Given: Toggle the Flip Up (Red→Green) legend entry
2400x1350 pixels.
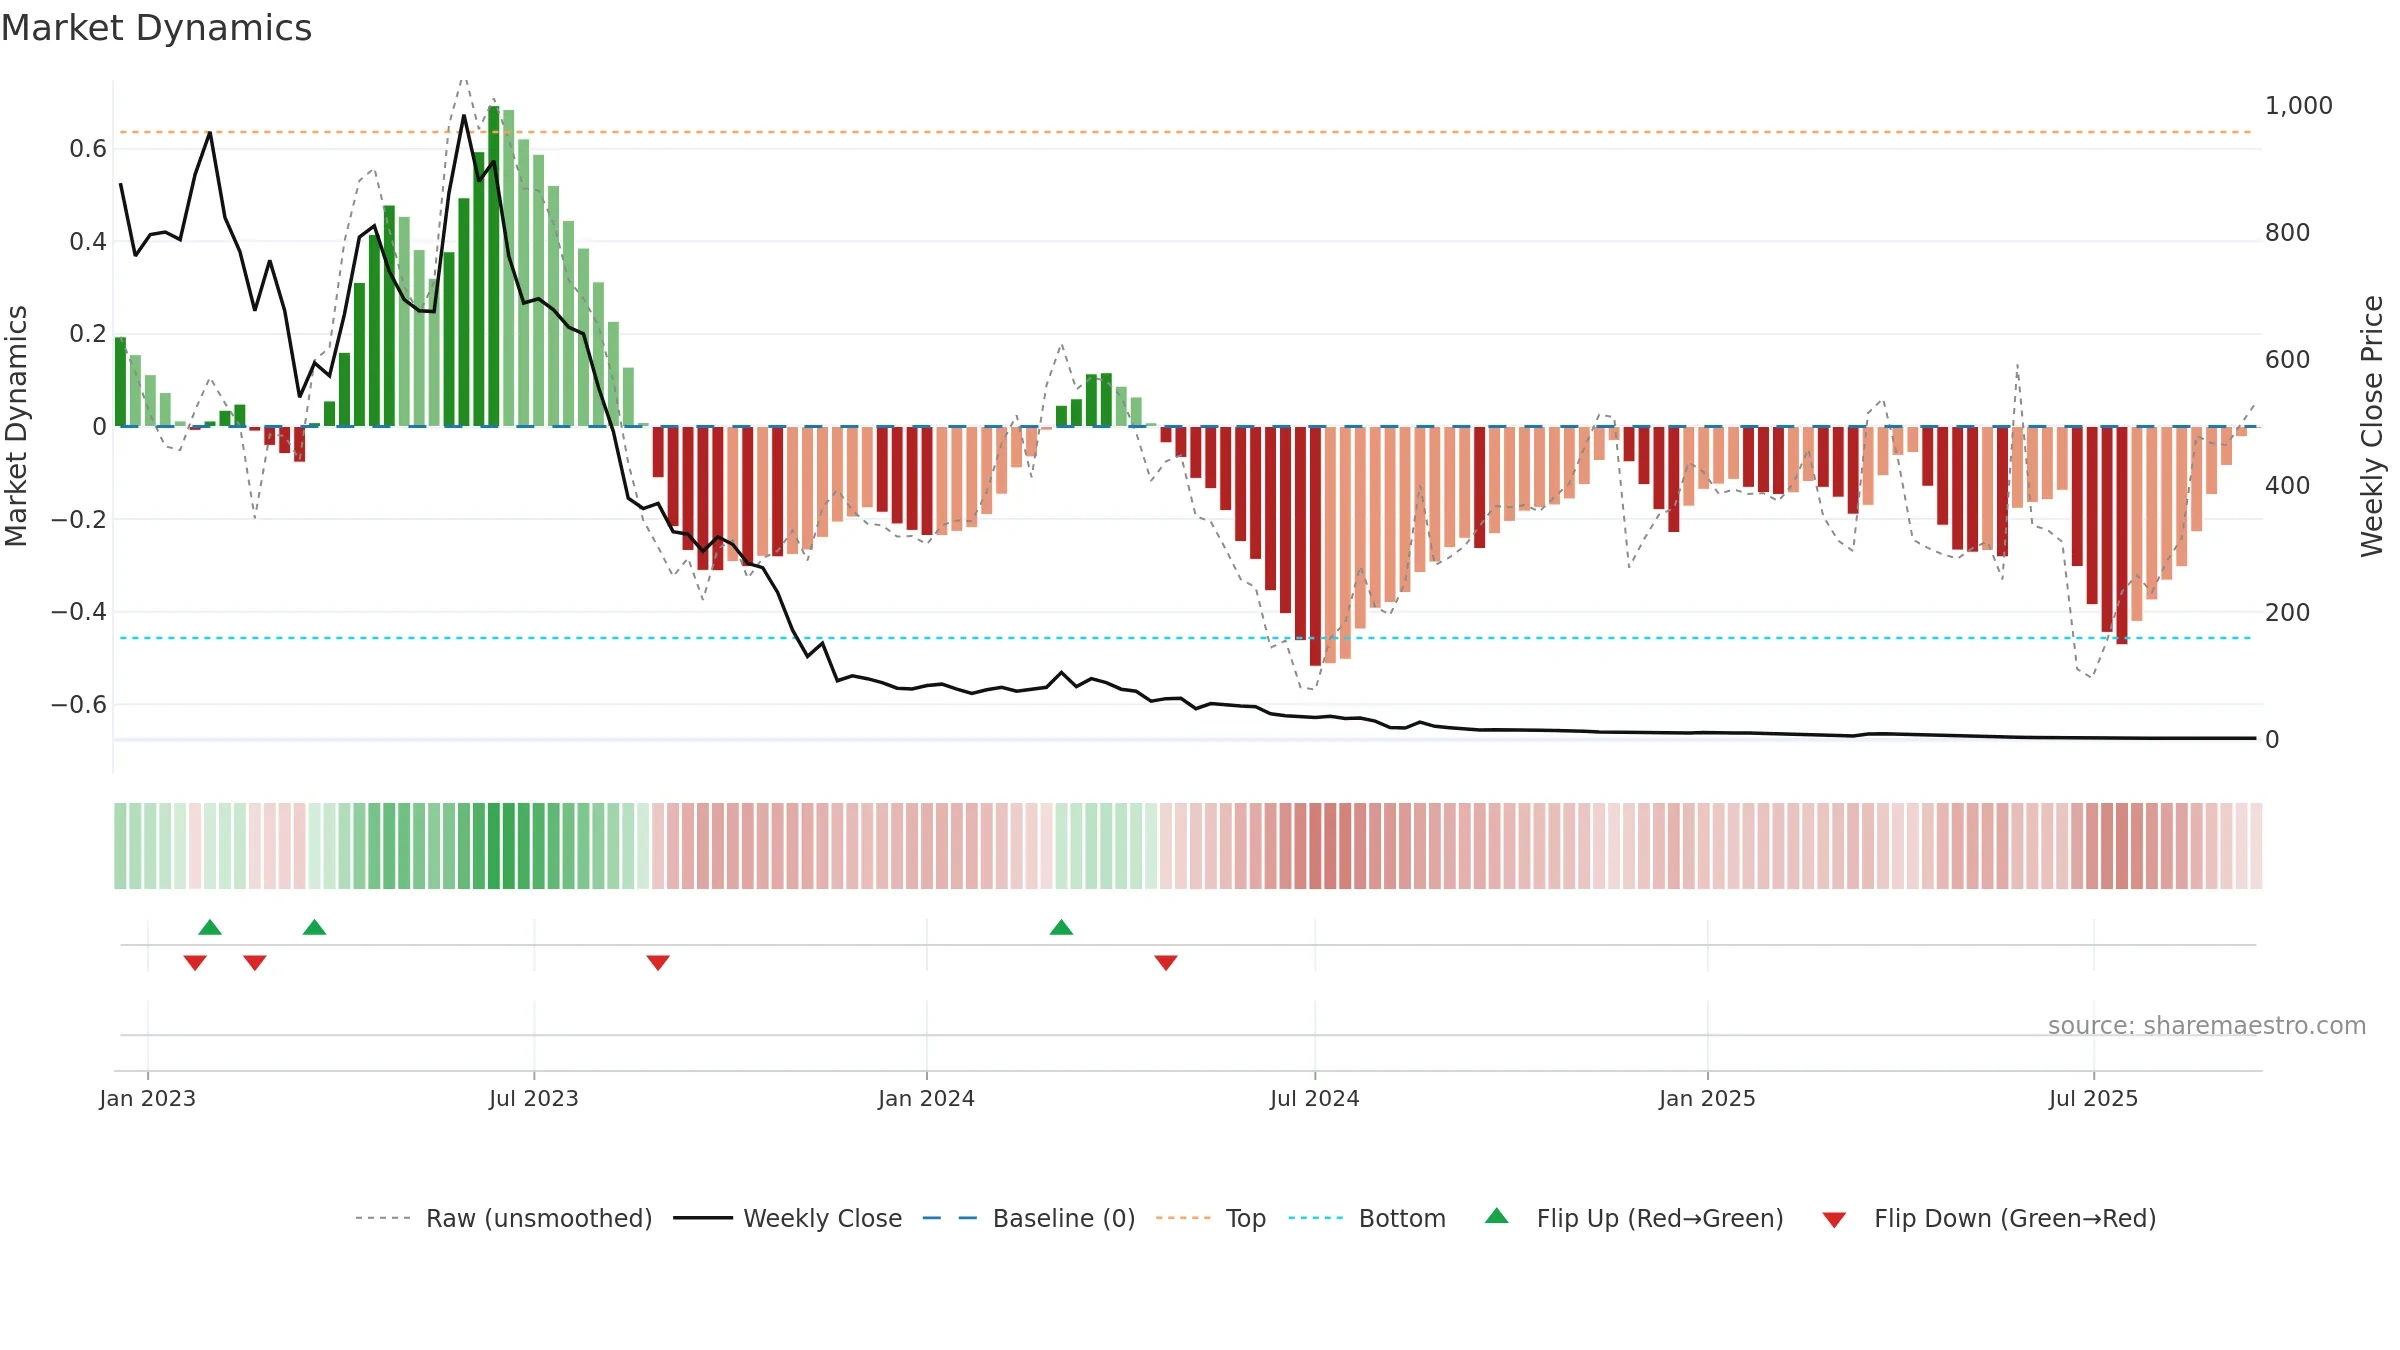Looking at the screenshot, I should [x=1634, y=1218].
